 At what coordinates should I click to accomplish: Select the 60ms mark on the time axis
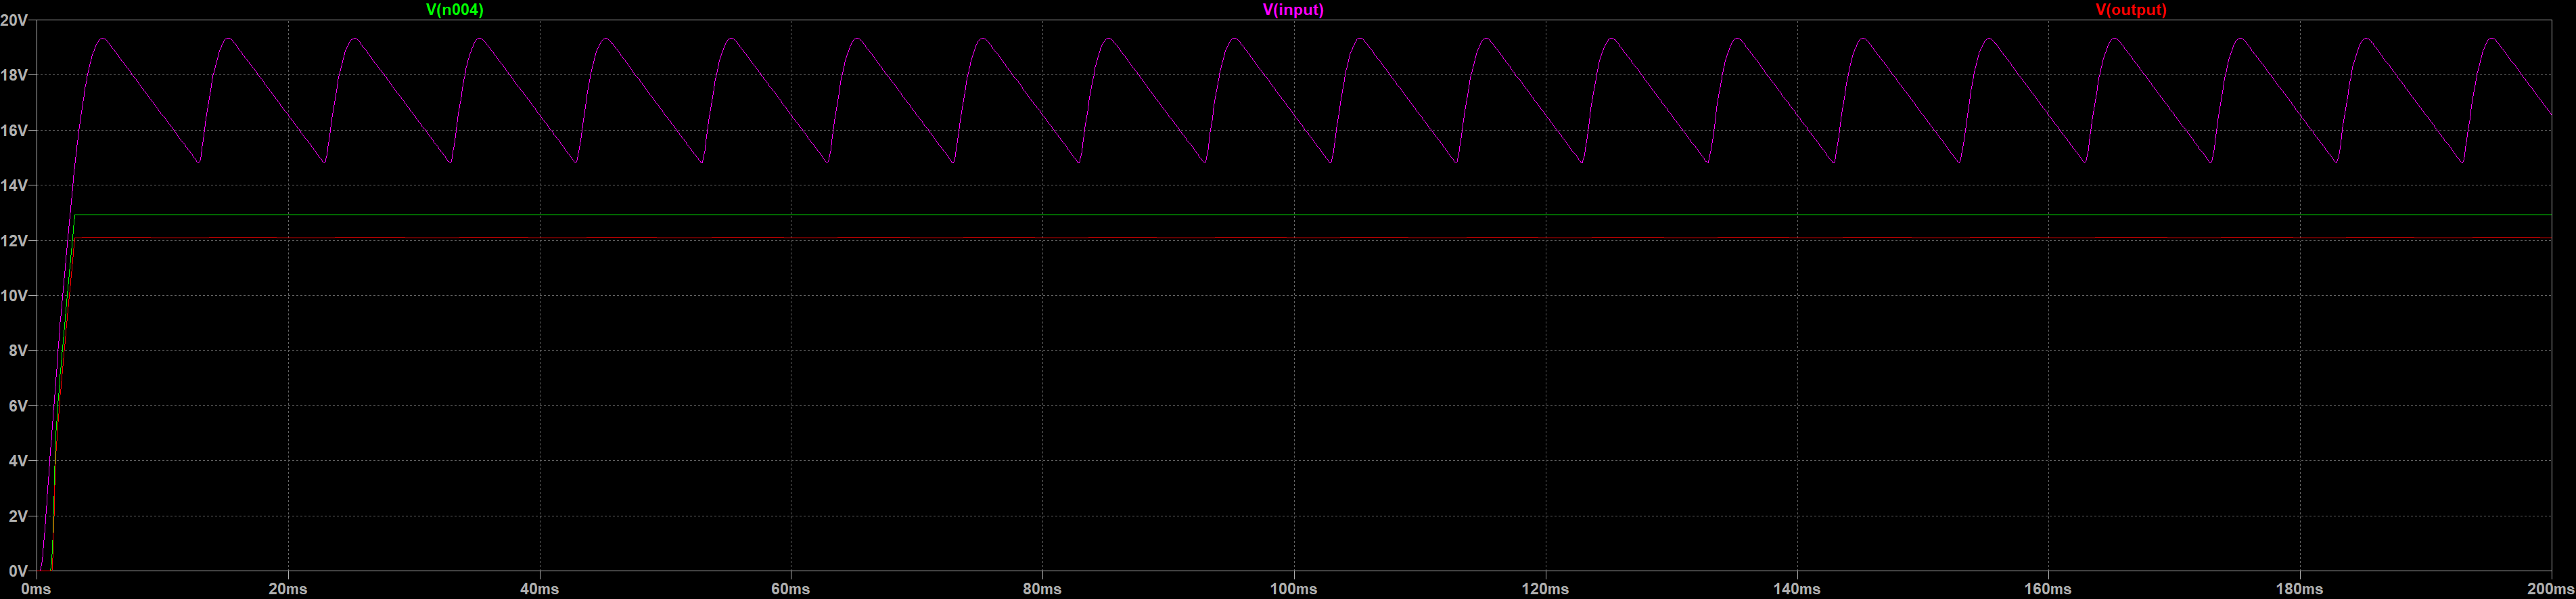point(790,589)
